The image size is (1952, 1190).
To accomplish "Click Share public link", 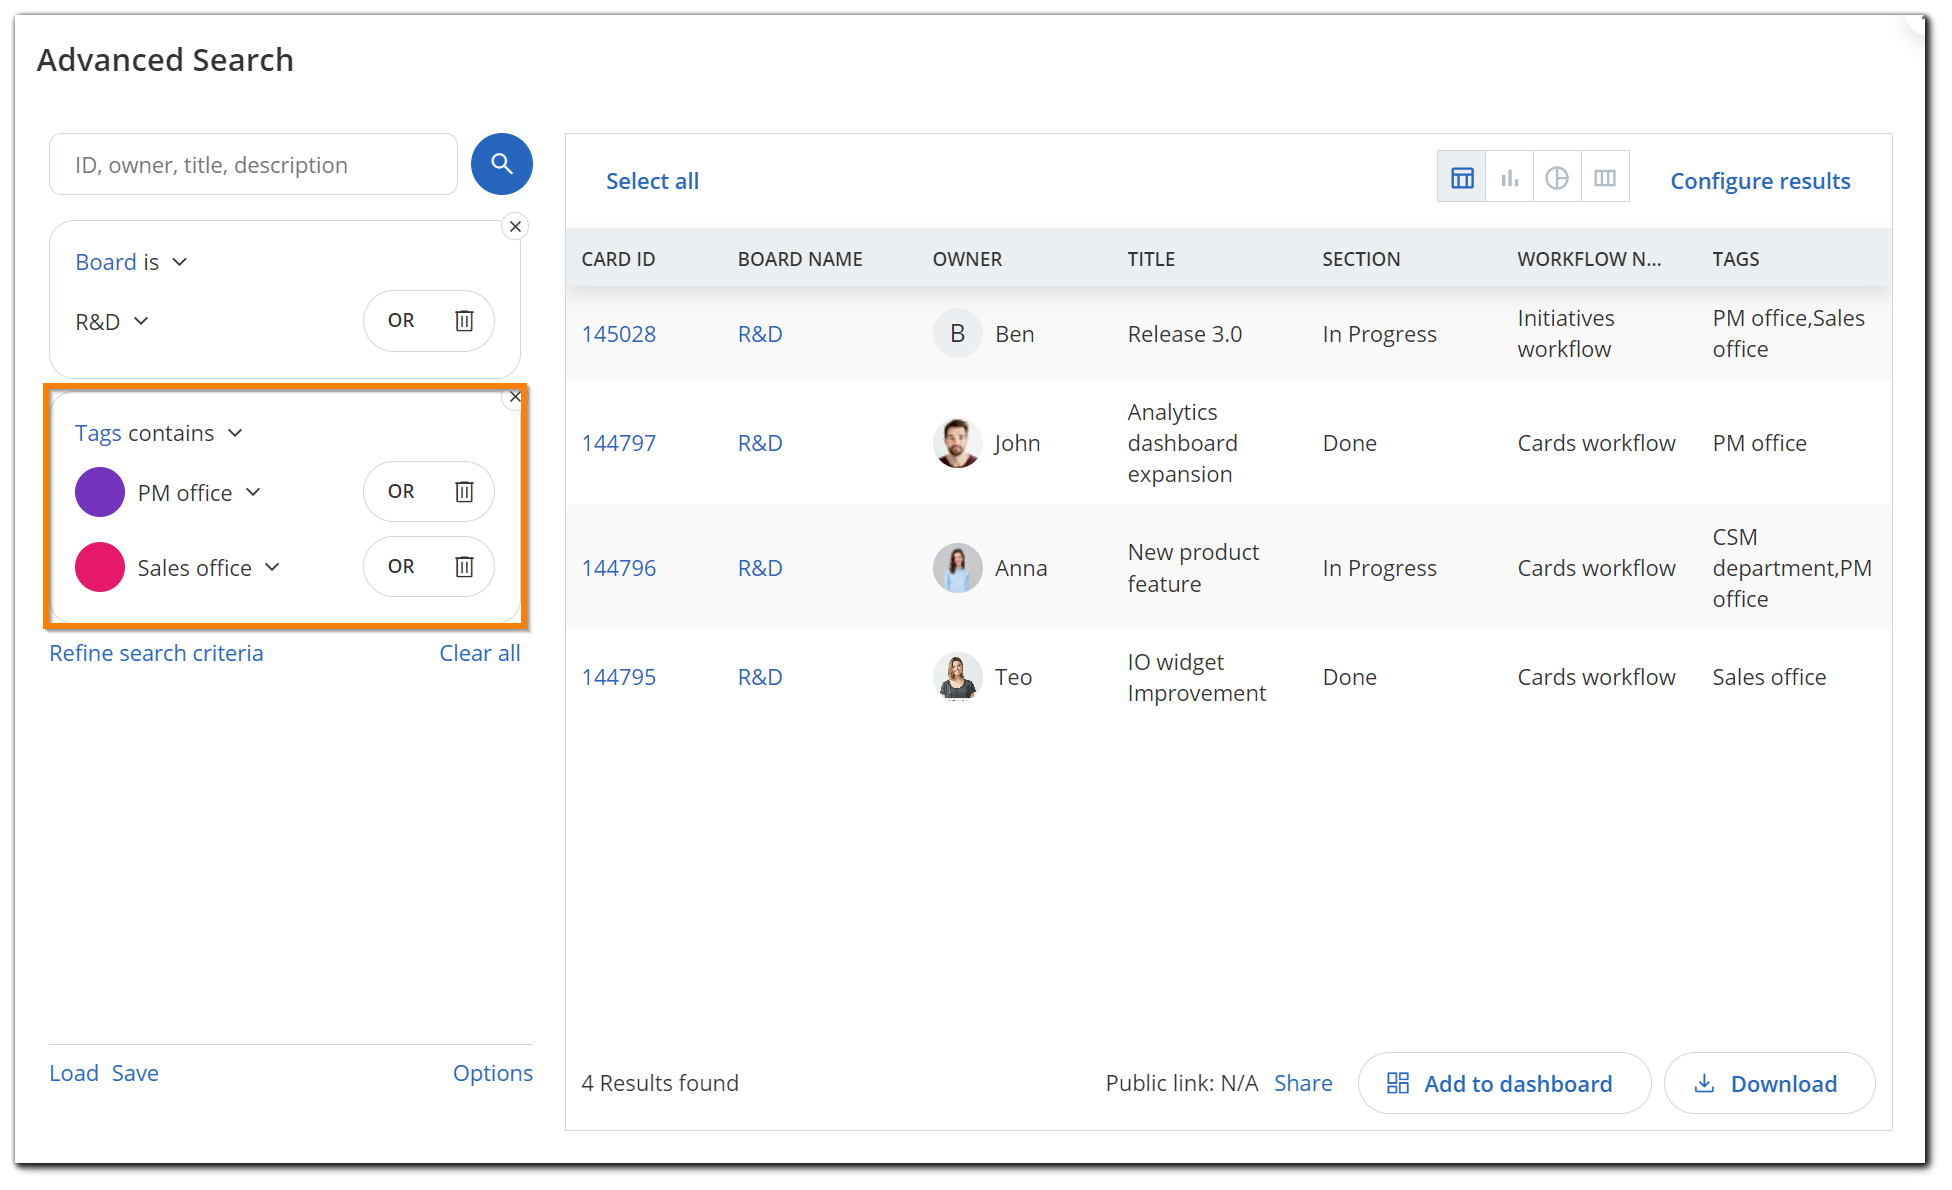I will [1303, 1083].
